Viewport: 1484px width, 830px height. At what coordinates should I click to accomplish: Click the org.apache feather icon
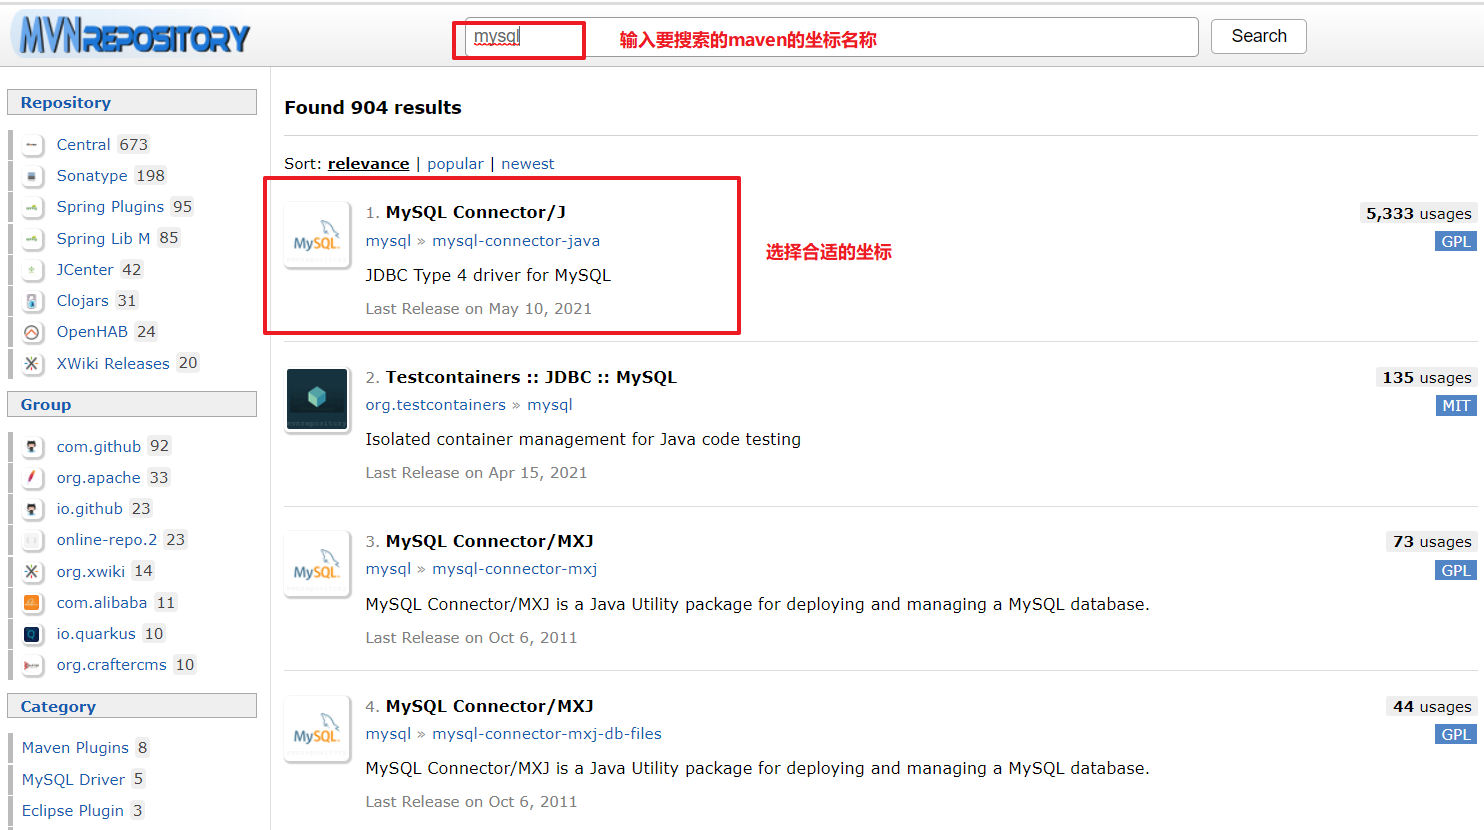(32, 478)
